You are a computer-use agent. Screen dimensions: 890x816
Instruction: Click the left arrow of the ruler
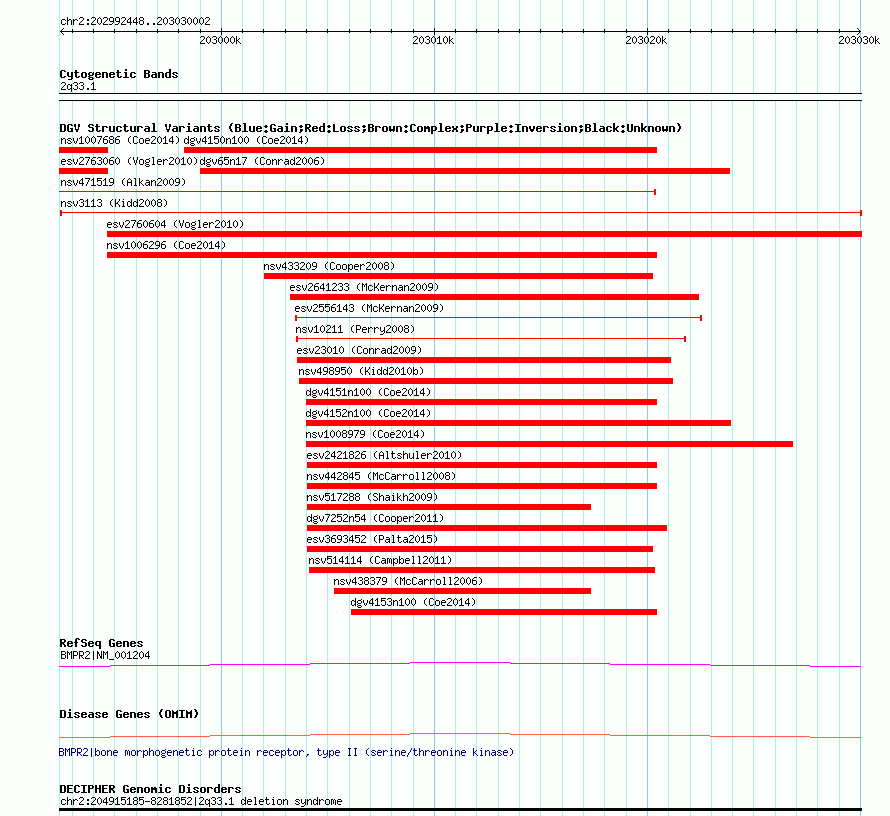pos(62,31)
